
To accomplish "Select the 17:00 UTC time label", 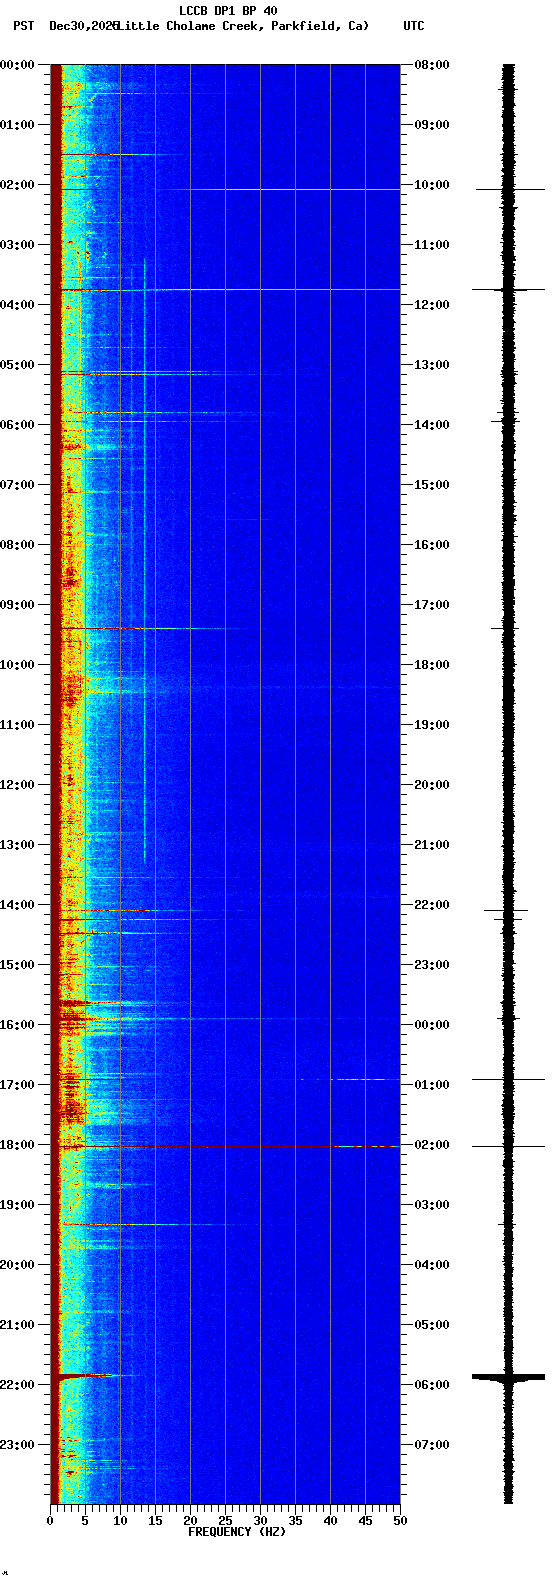I will pyautogui.click(x=432, y=605).
